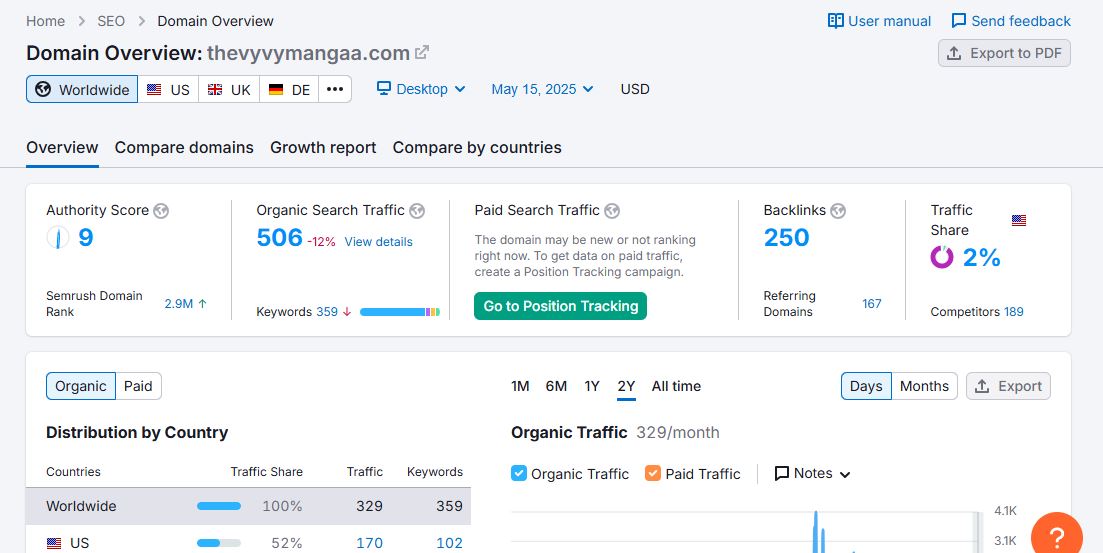The height and width of the screenshot is (553, 1103).
Task: Set chart range to 1M
Action: (520, 386)
